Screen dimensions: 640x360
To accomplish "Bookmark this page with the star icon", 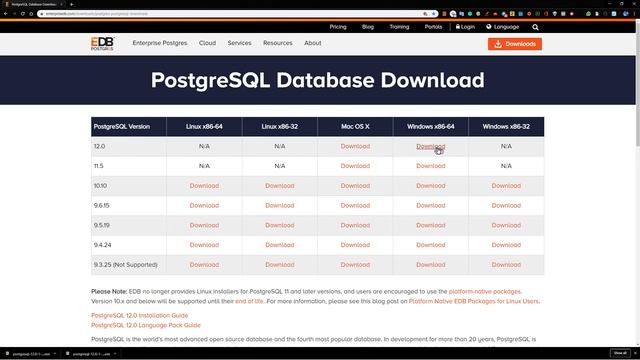I will 433,13.
